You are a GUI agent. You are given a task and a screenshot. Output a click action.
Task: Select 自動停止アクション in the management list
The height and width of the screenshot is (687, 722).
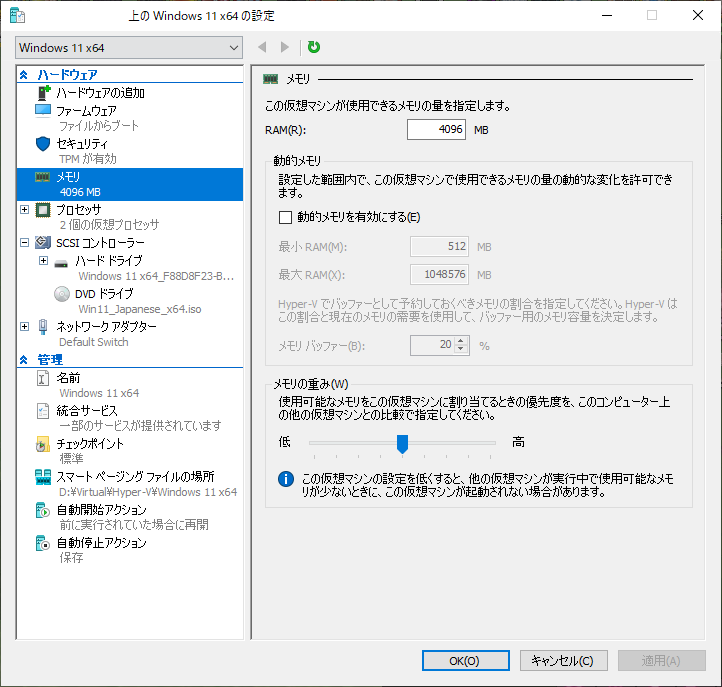pyautogui.click(x=101, y=543)
